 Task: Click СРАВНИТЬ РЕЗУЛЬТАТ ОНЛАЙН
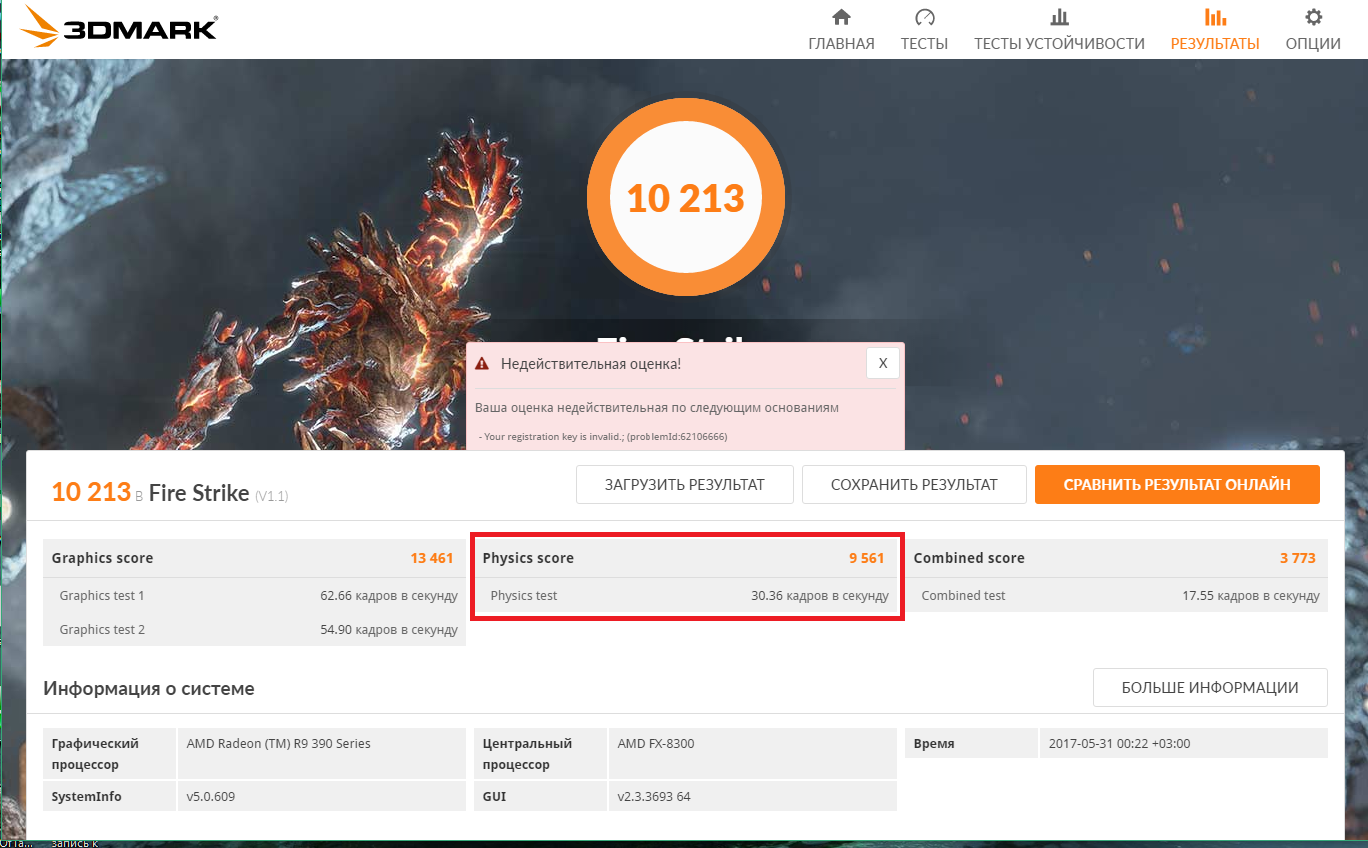(x=1177, y=485)
